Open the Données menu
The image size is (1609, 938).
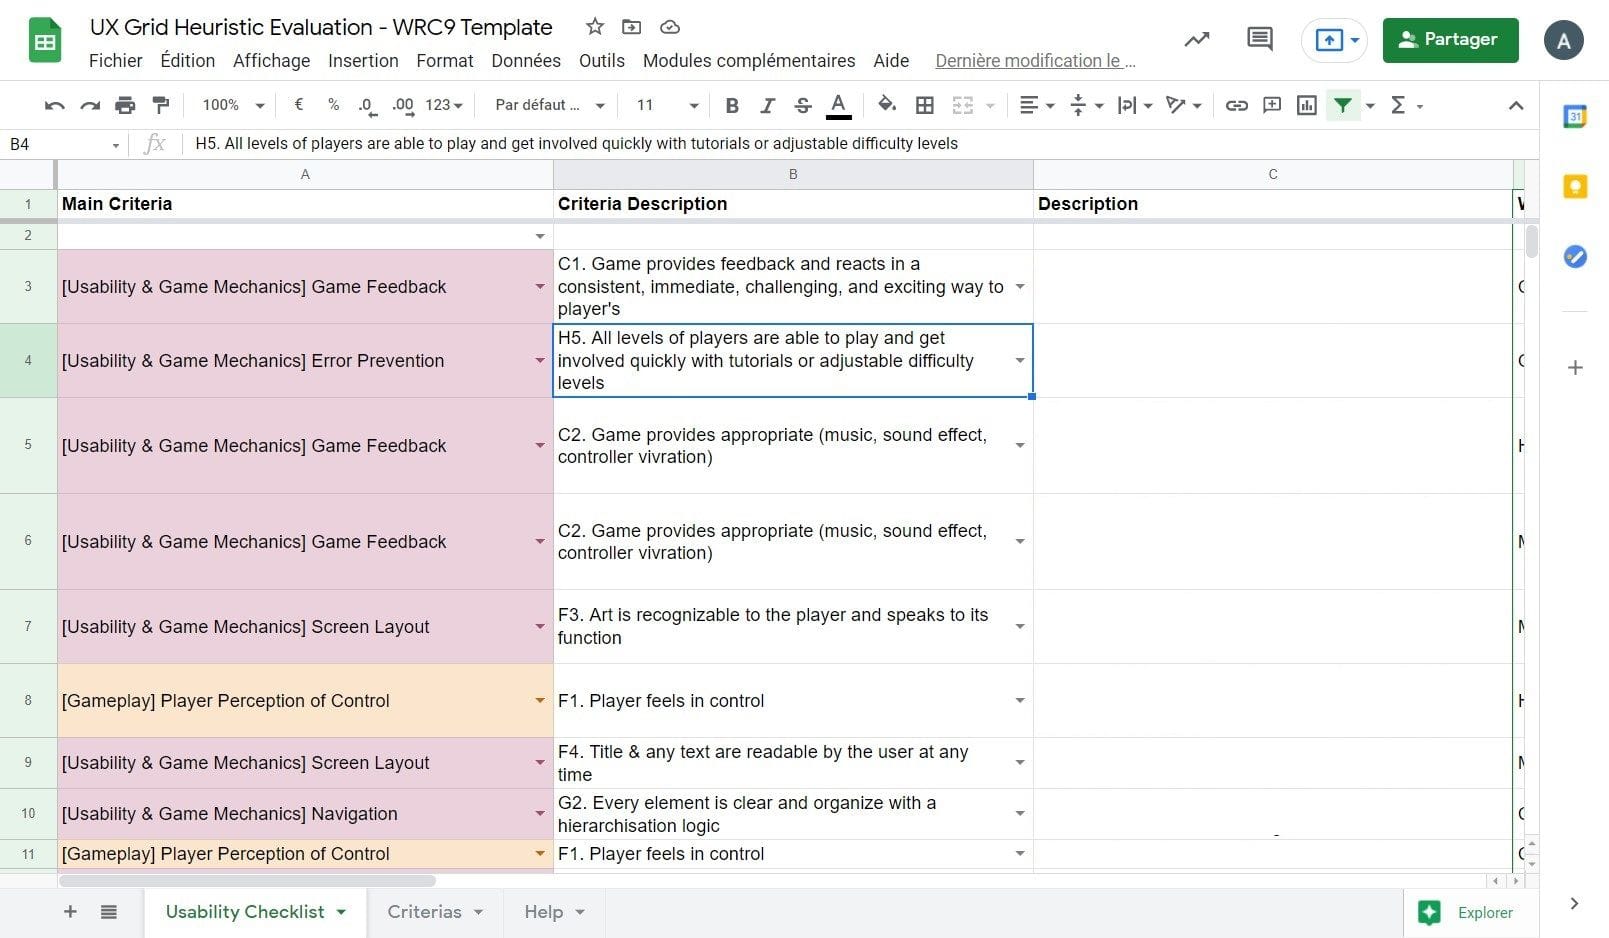[x=526, y=61]
